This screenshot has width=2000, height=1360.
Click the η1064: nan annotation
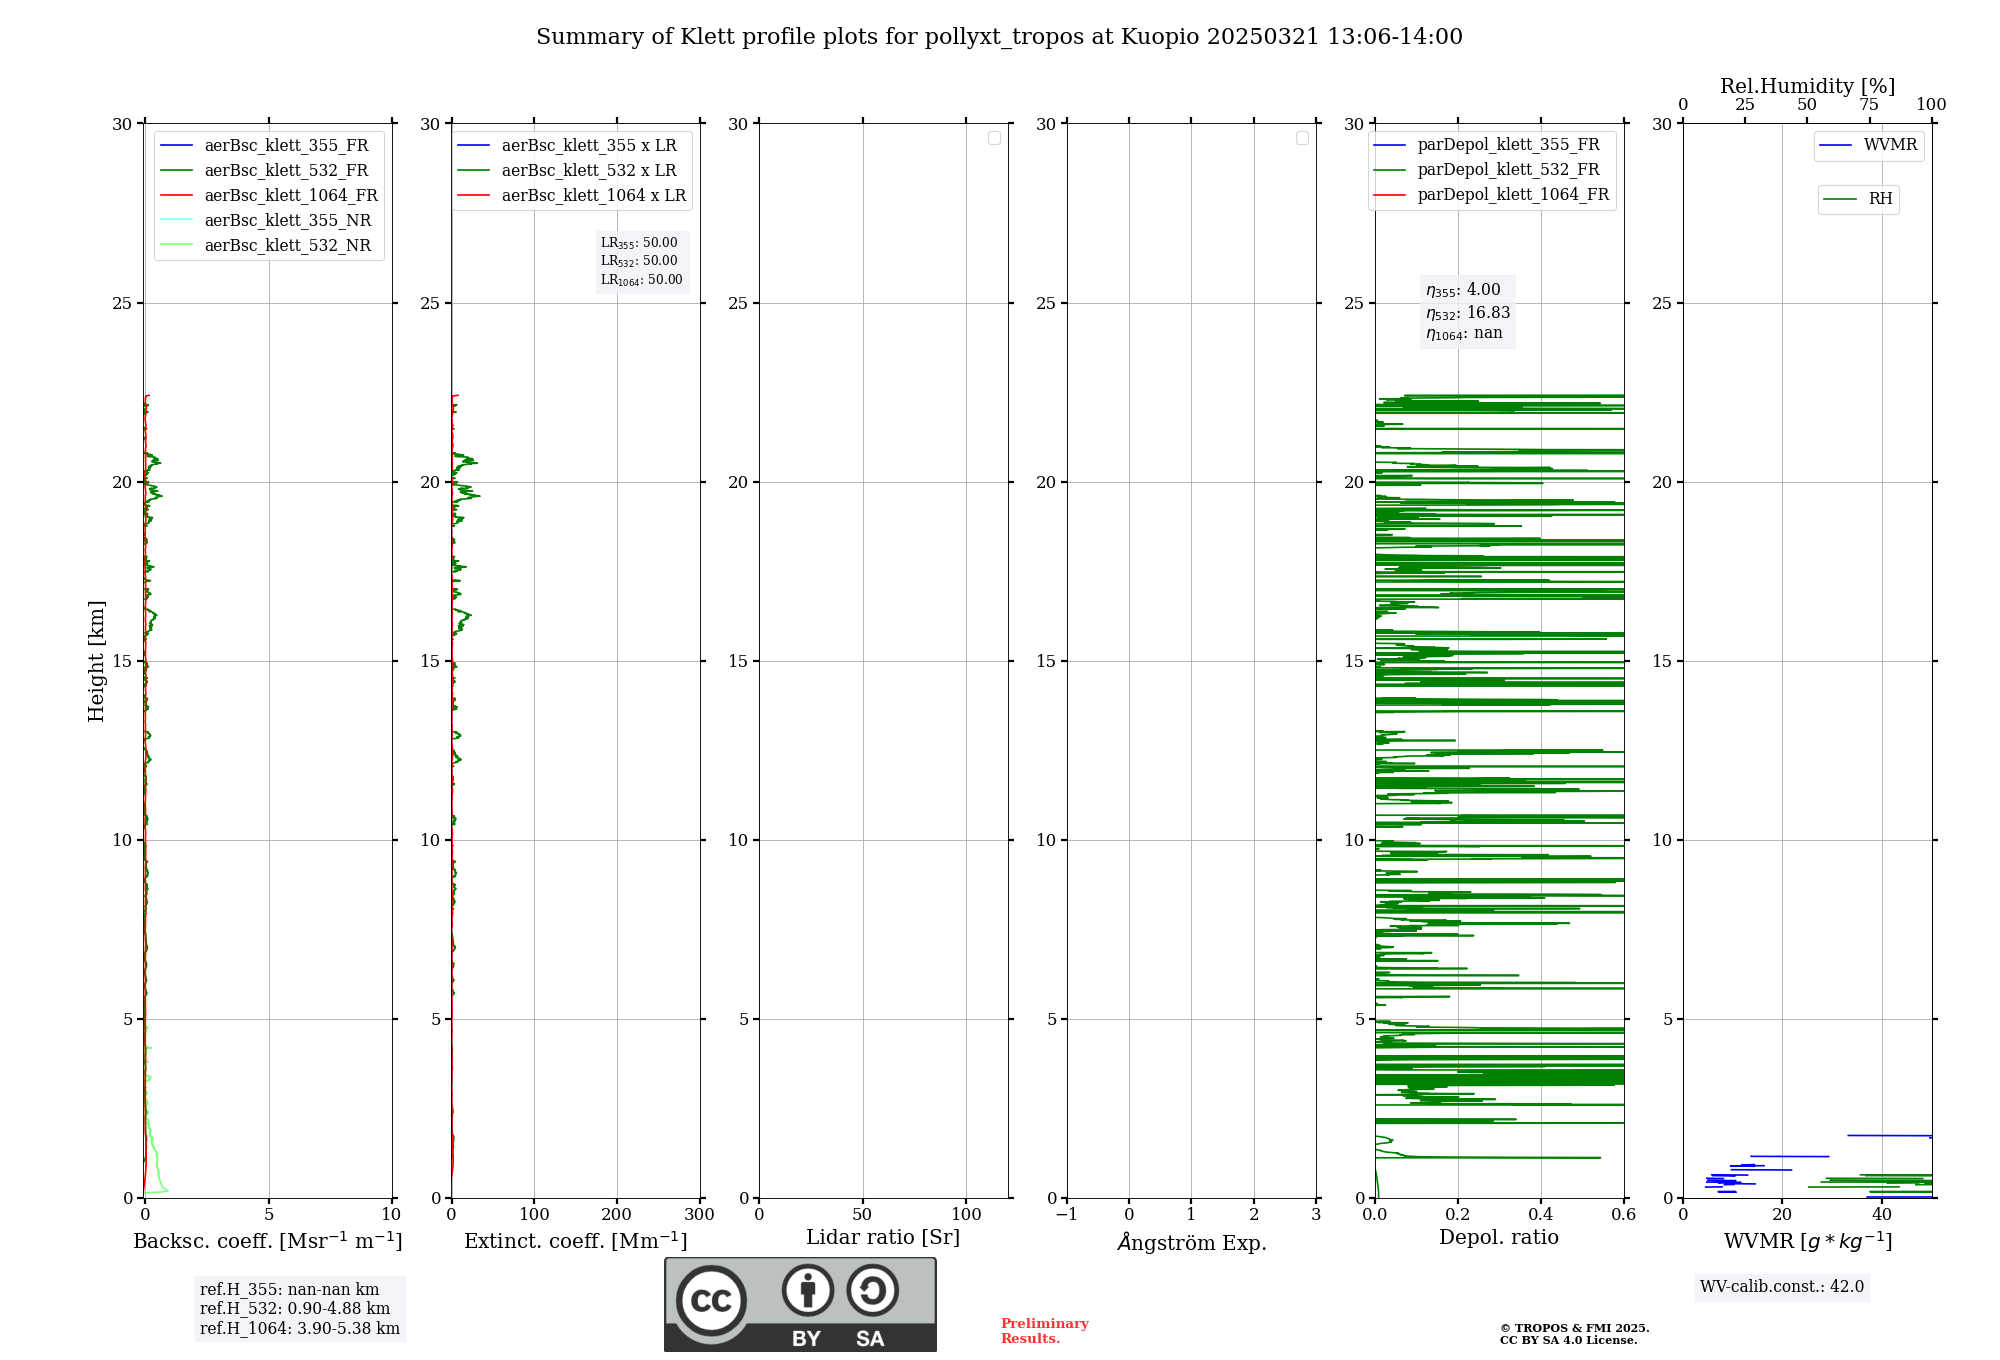coord(1464,334)
